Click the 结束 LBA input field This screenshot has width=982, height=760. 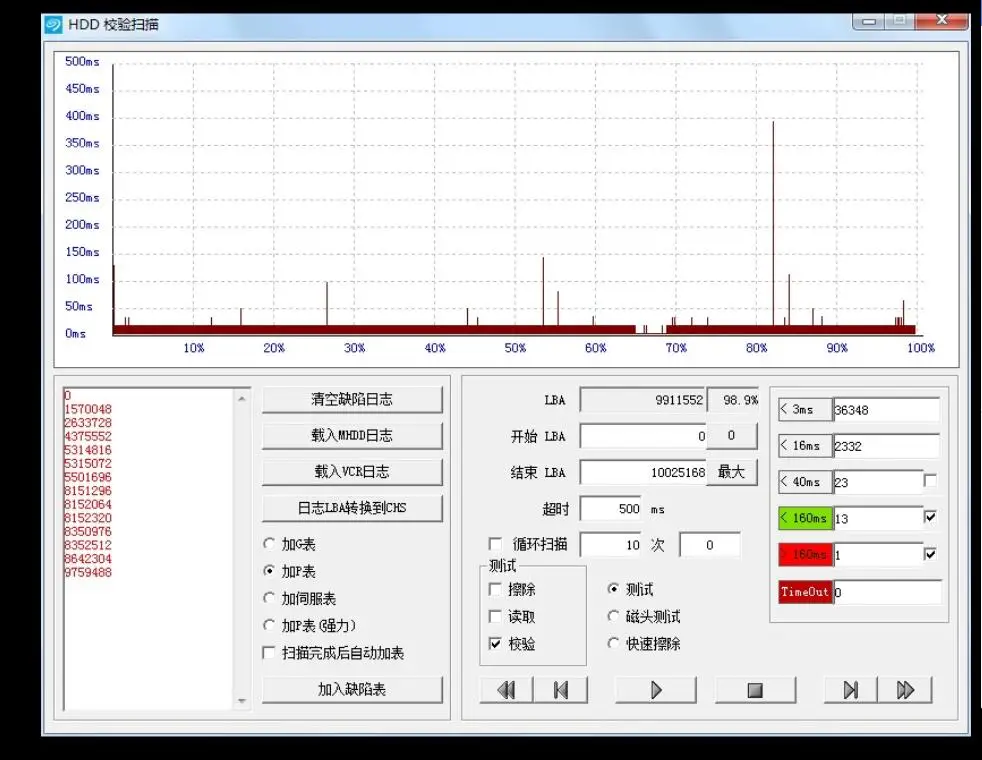tap(643, 472)
